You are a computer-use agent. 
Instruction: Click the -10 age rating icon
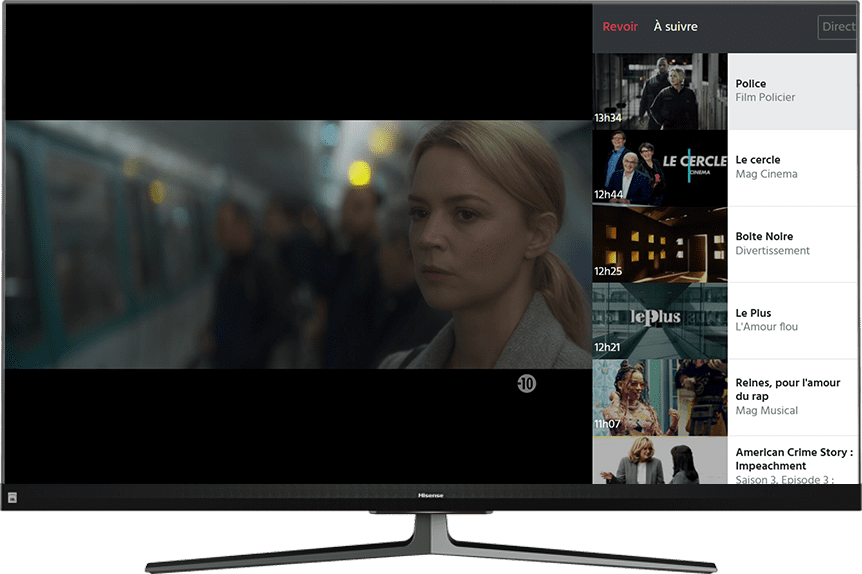coord(526,383)
